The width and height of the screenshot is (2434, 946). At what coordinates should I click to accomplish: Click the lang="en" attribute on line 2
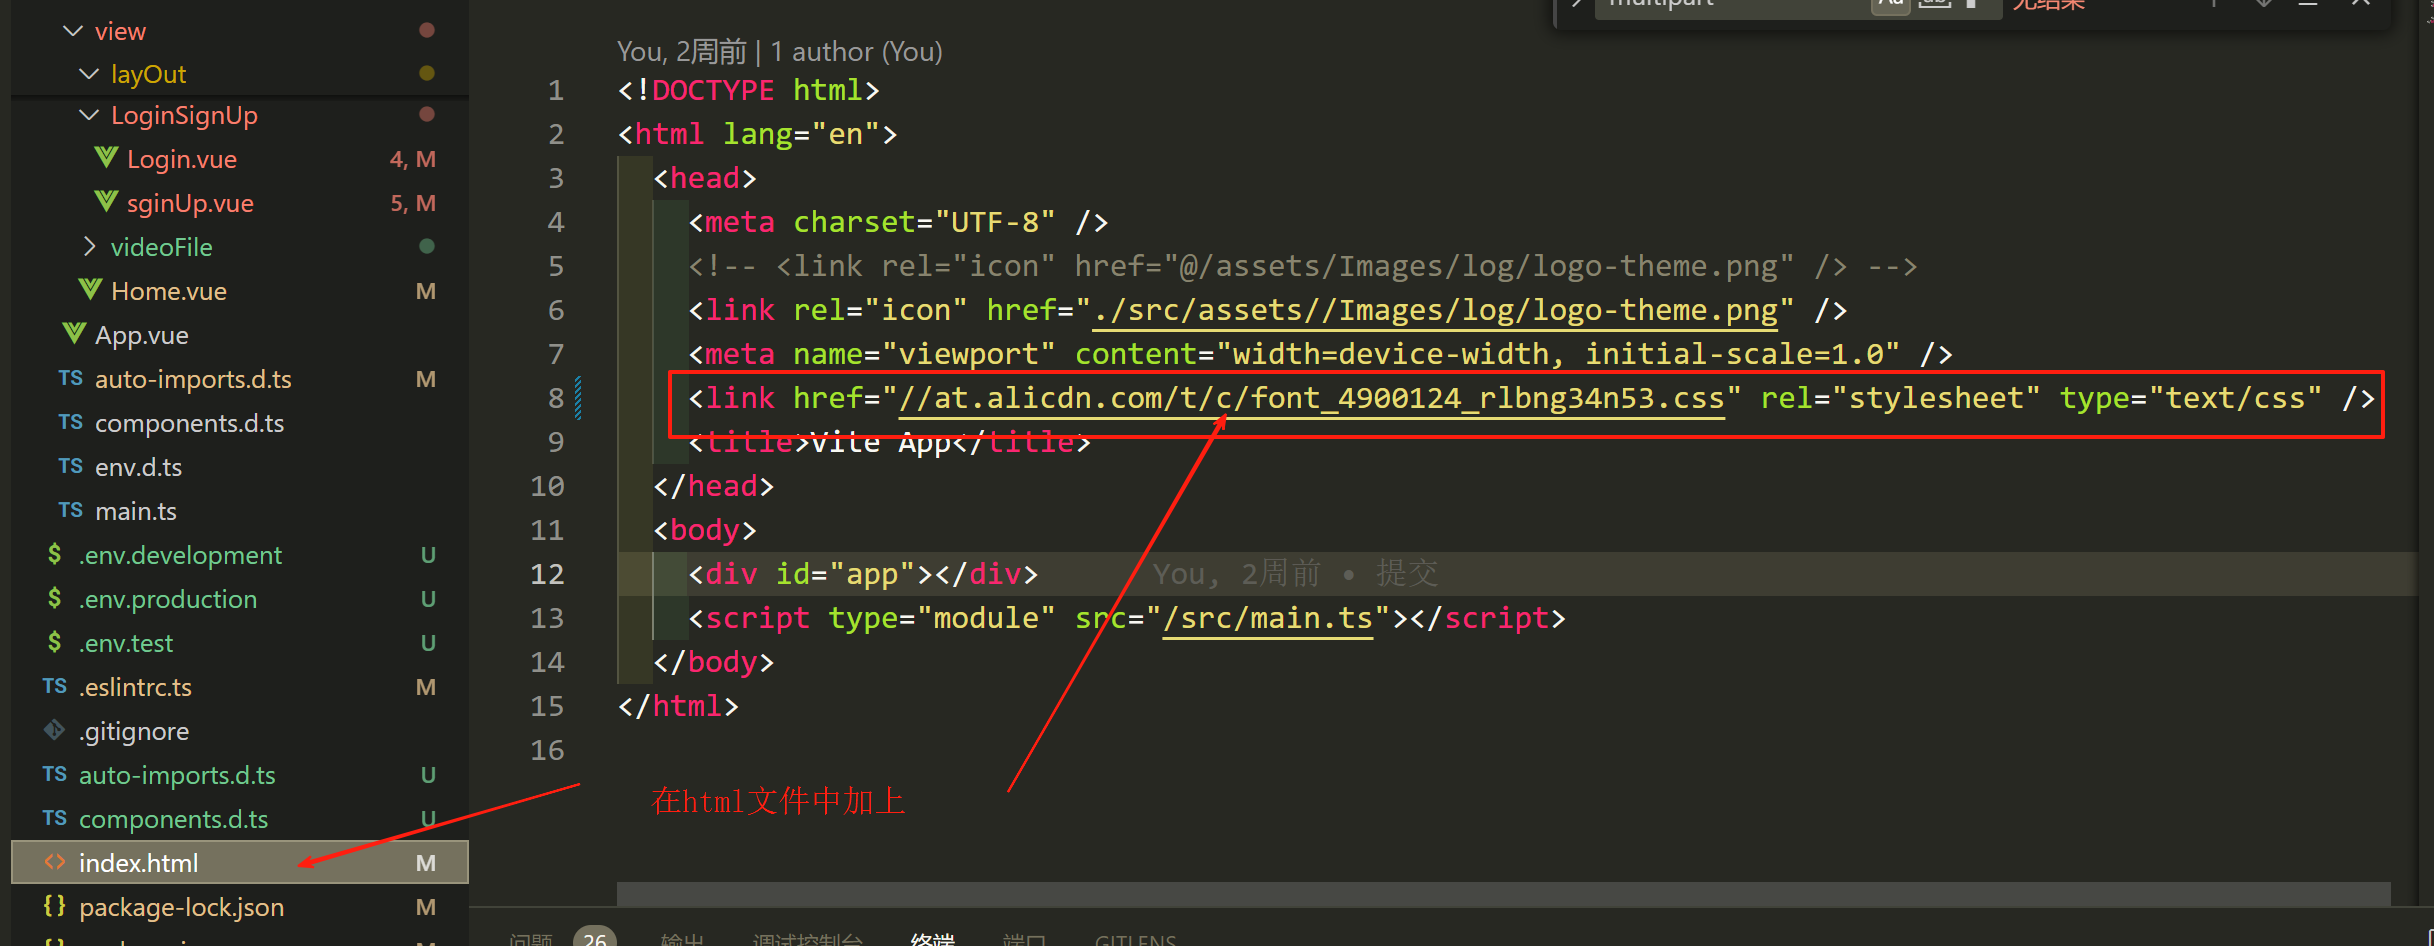[x=801, y=134]
